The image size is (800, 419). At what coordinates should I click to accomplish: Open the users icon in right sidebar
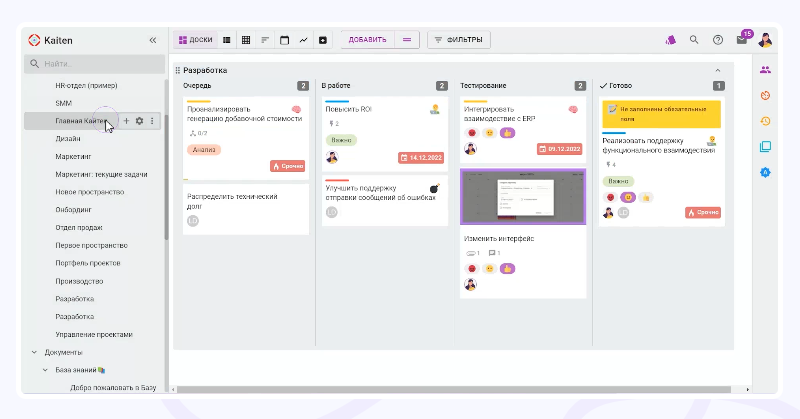pos(765,70)
